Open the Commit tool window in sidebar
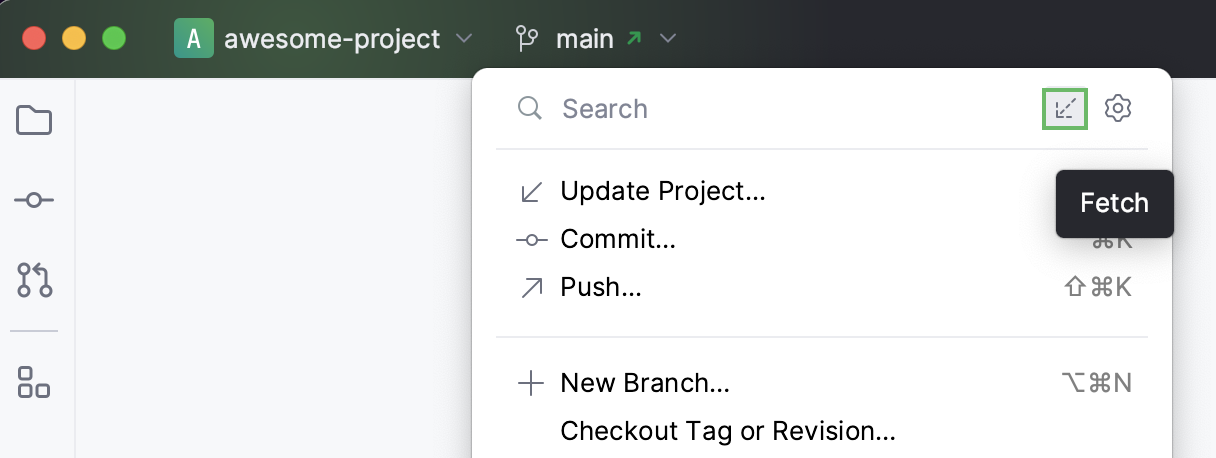 tap(34, 200)
